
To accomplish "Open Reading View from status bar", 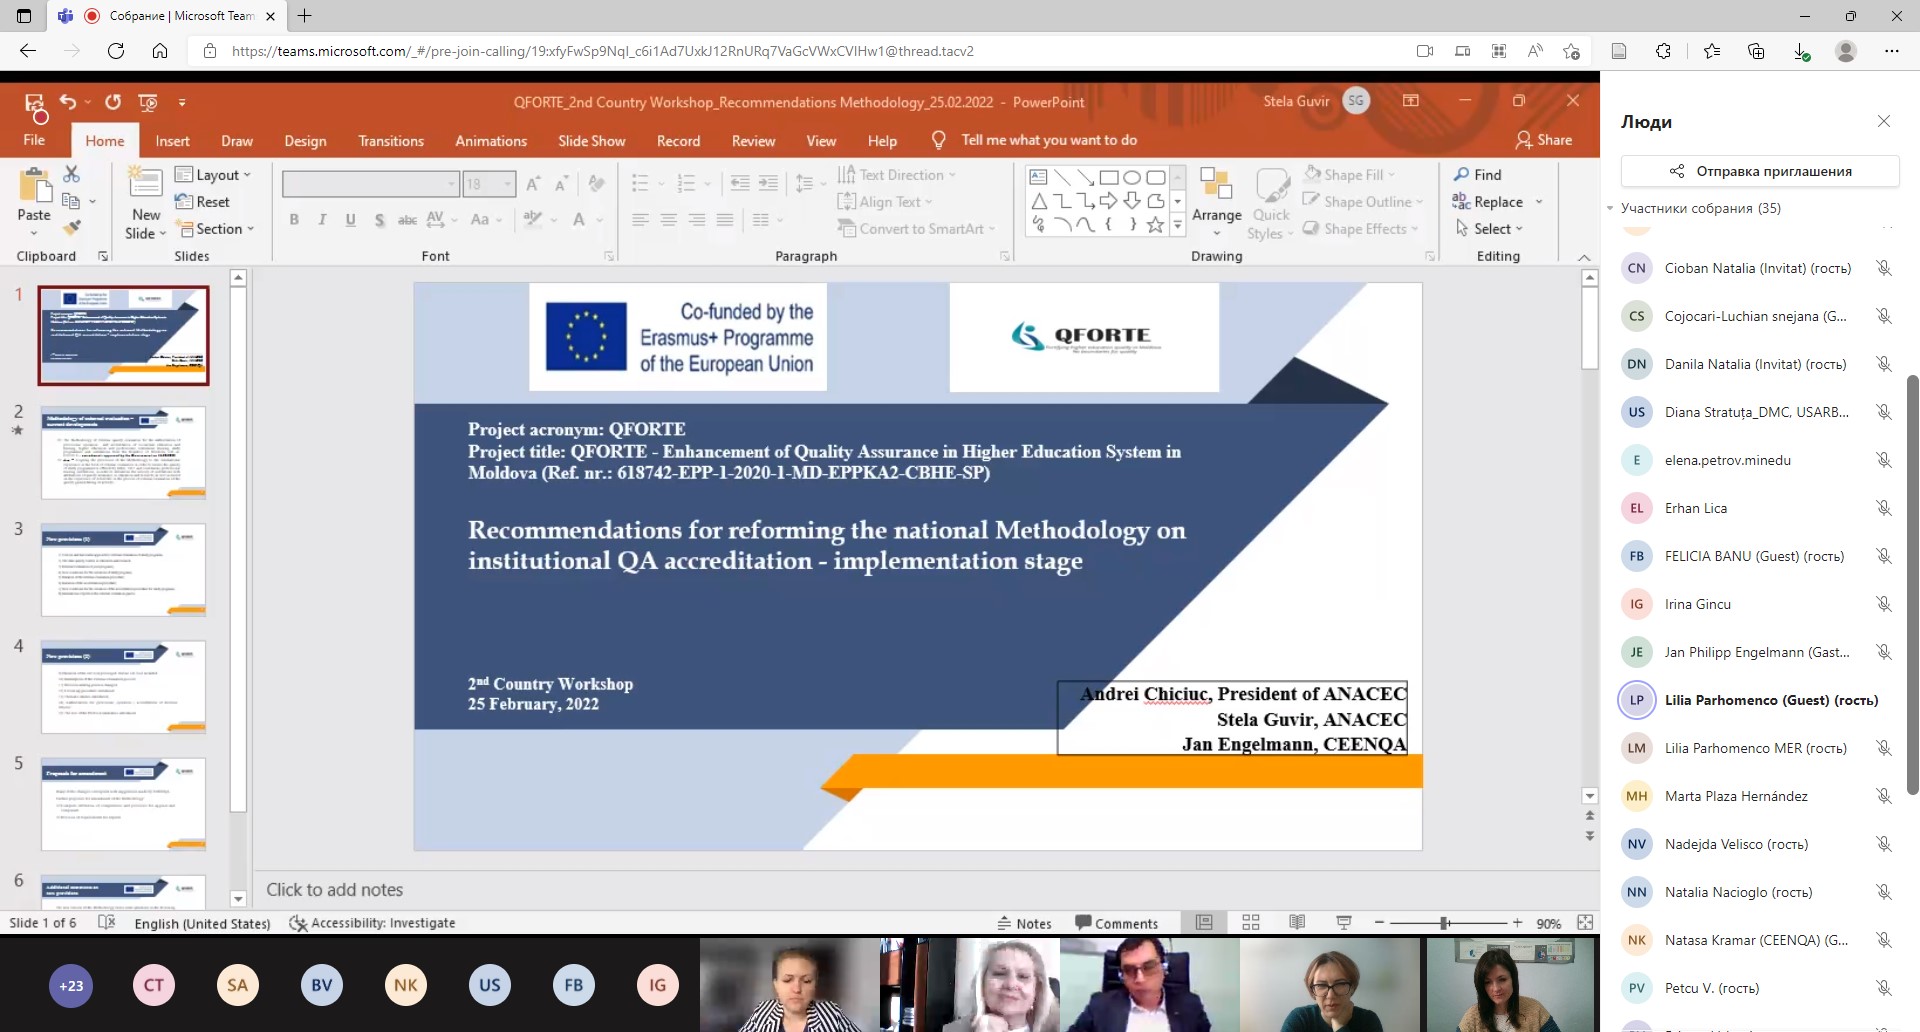I will coord(1297,923).
